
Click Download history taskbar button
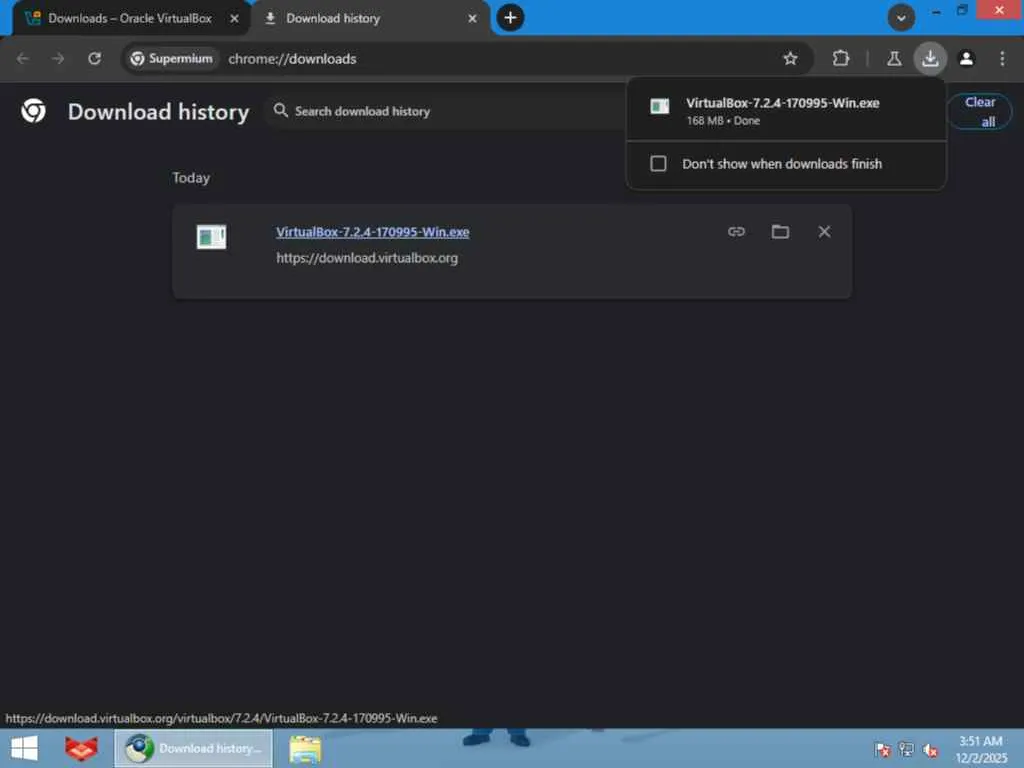pyautogui.click(x=193, y=748)
